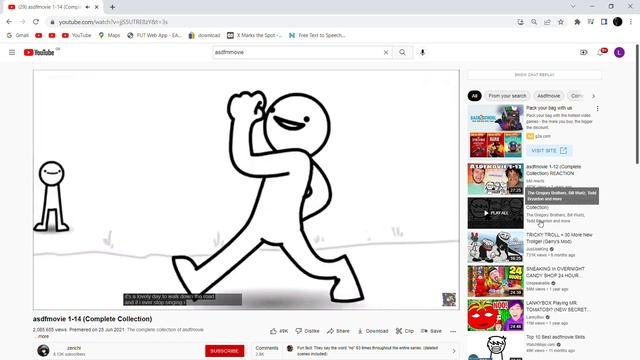Open the Free Text to Speech bookmark
The height and width of the screenshot is (360, 640).
coord(317,36)
